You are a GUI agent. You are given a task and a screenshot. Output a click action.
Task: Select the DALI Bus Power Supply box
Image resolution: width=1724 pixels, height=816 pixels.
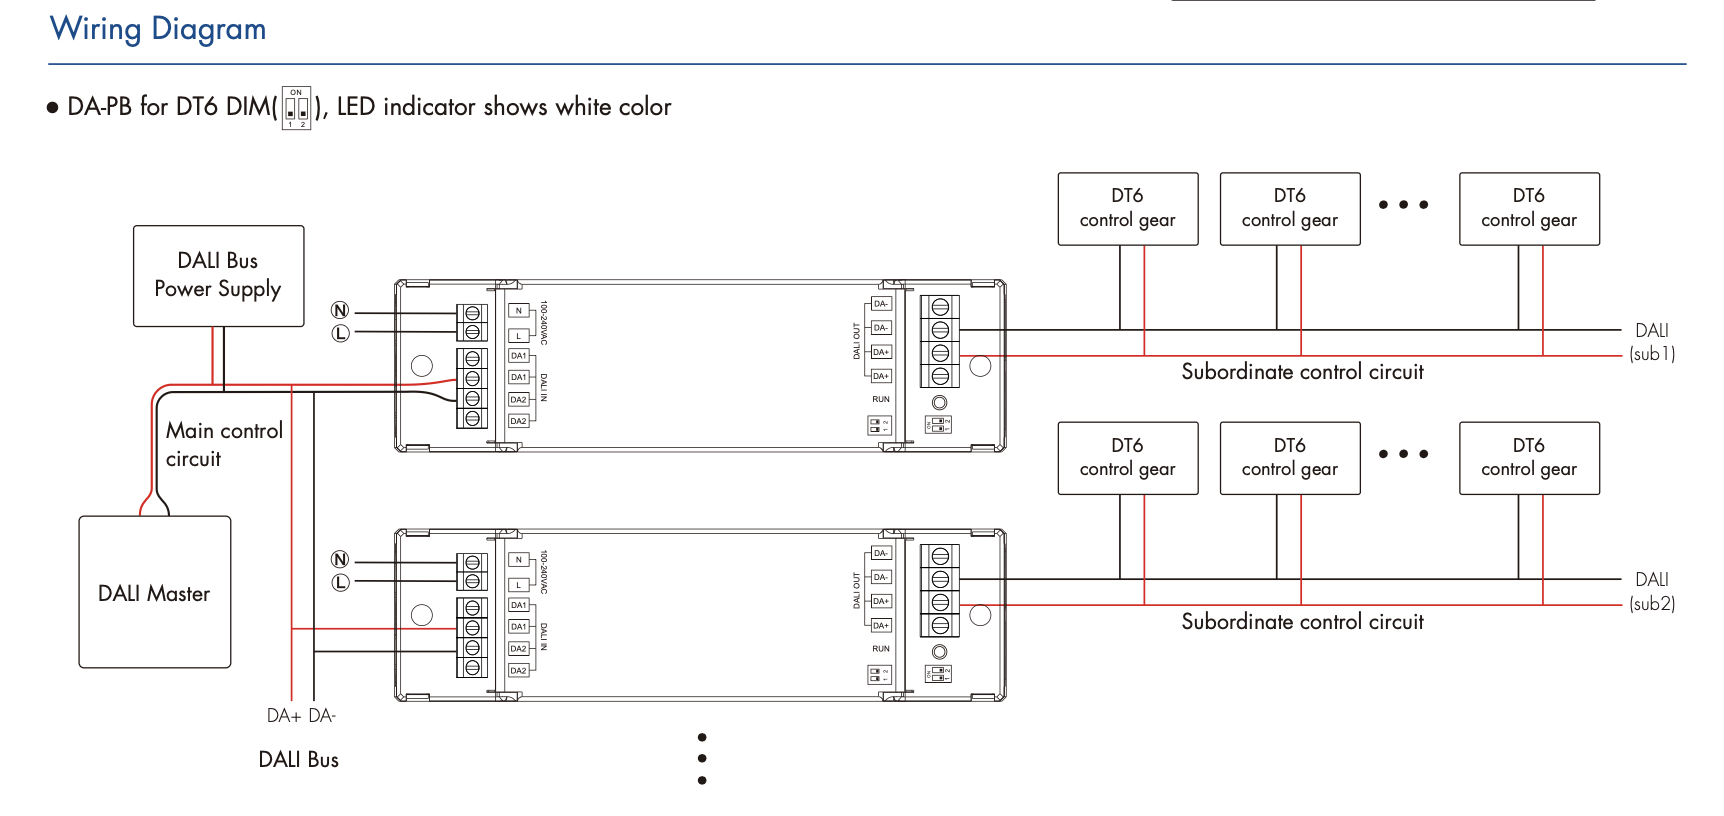pyautogui.click(x=218, y=276)
